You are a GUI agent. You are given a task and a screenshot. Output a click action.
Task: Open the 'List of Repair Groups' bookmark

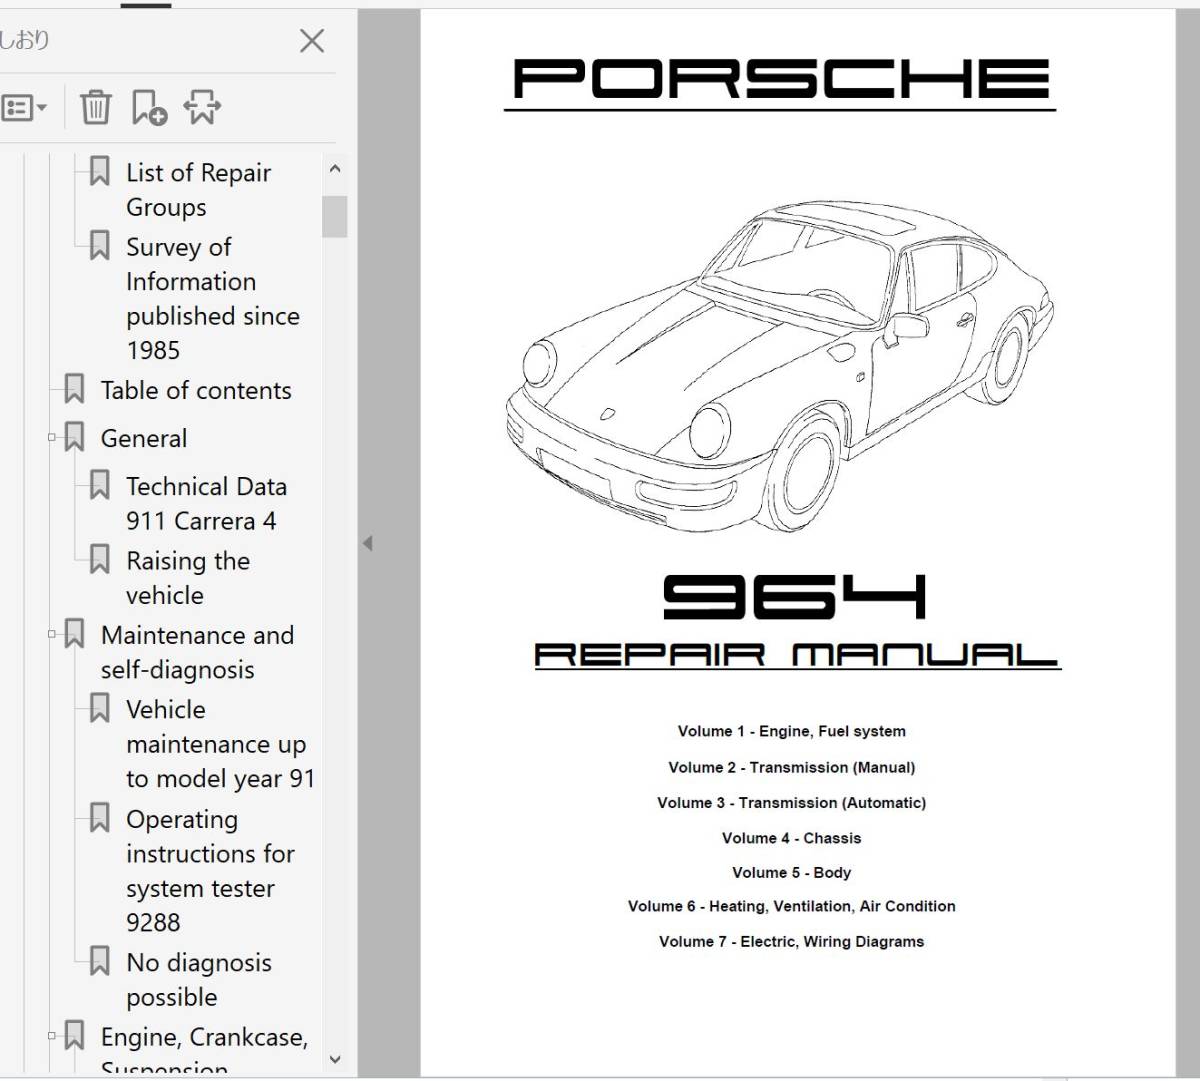(x=198, y=190)
